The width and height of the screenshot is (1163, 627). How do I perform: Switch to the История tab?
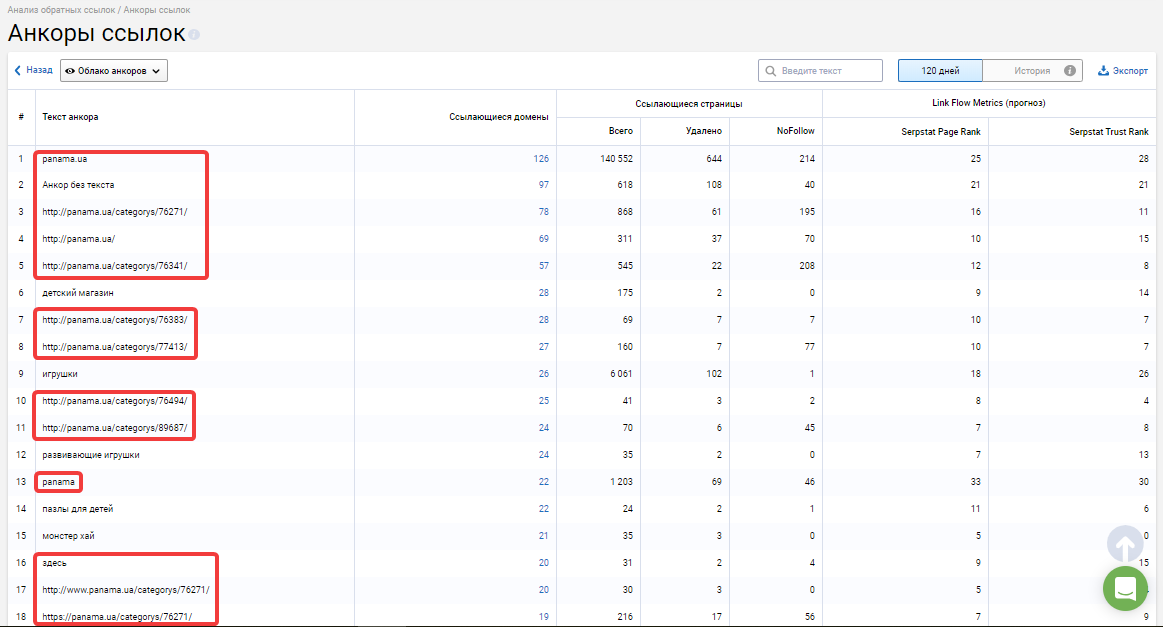[1032, 70]
